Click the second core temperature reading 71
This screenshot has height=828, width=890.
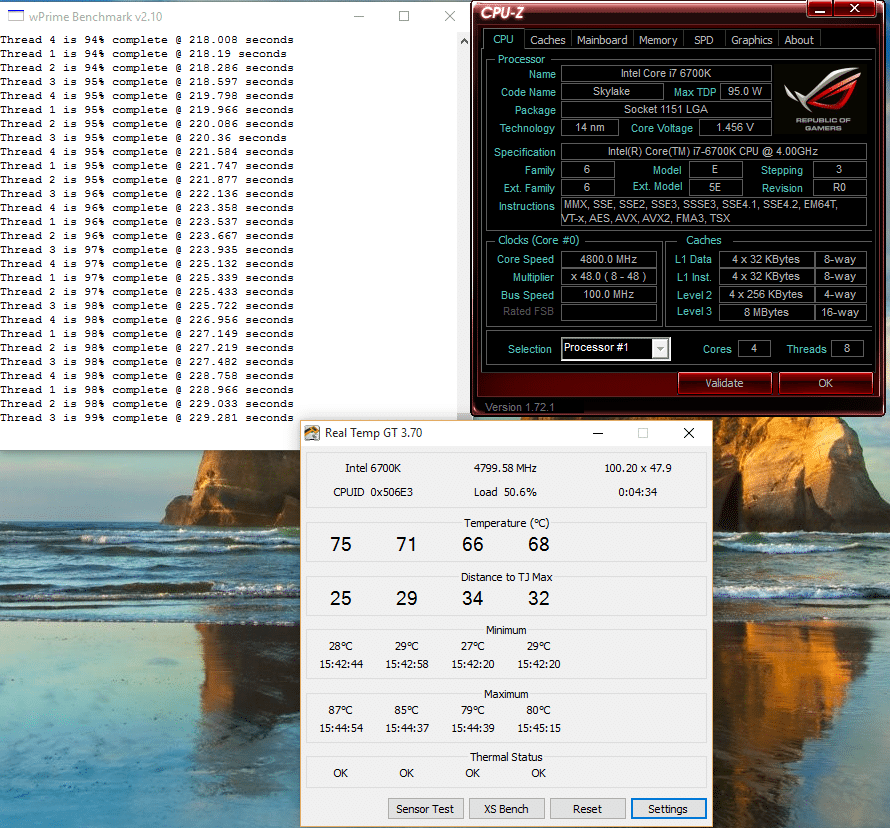tap(406, 544)
